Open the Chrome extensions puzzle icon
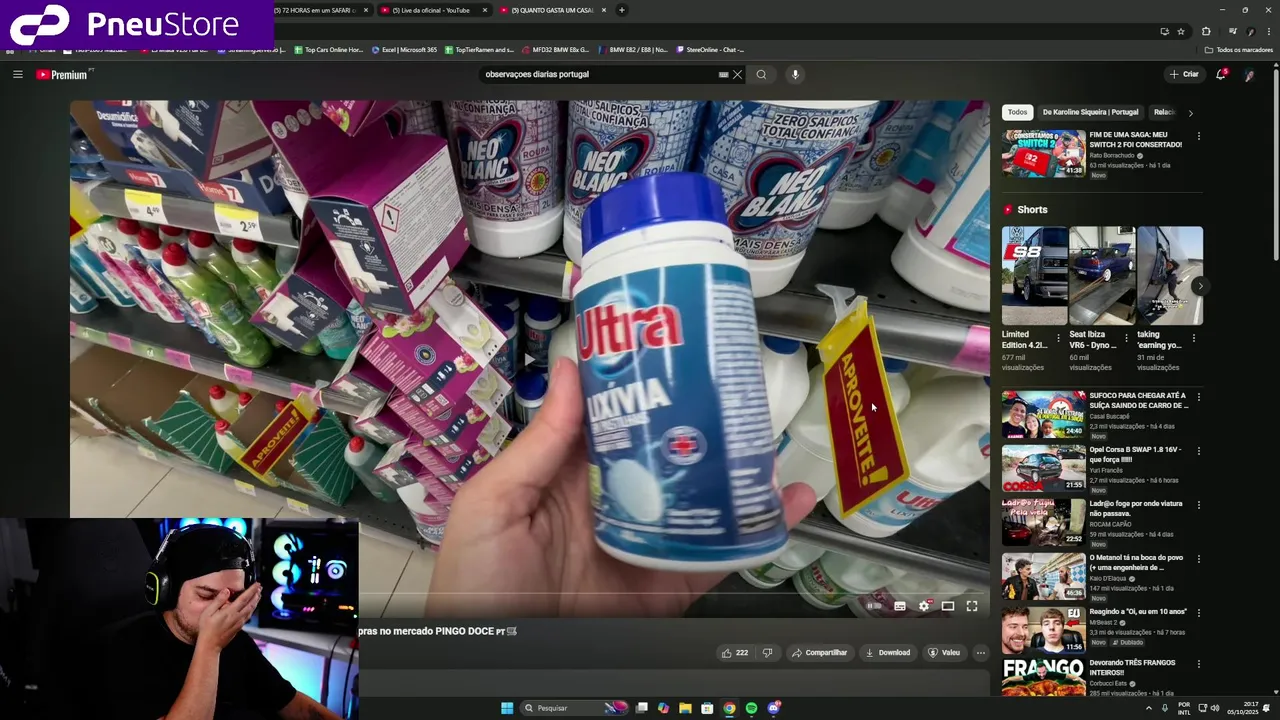This screenshot has height=720, width=1280. (1206, 31)
